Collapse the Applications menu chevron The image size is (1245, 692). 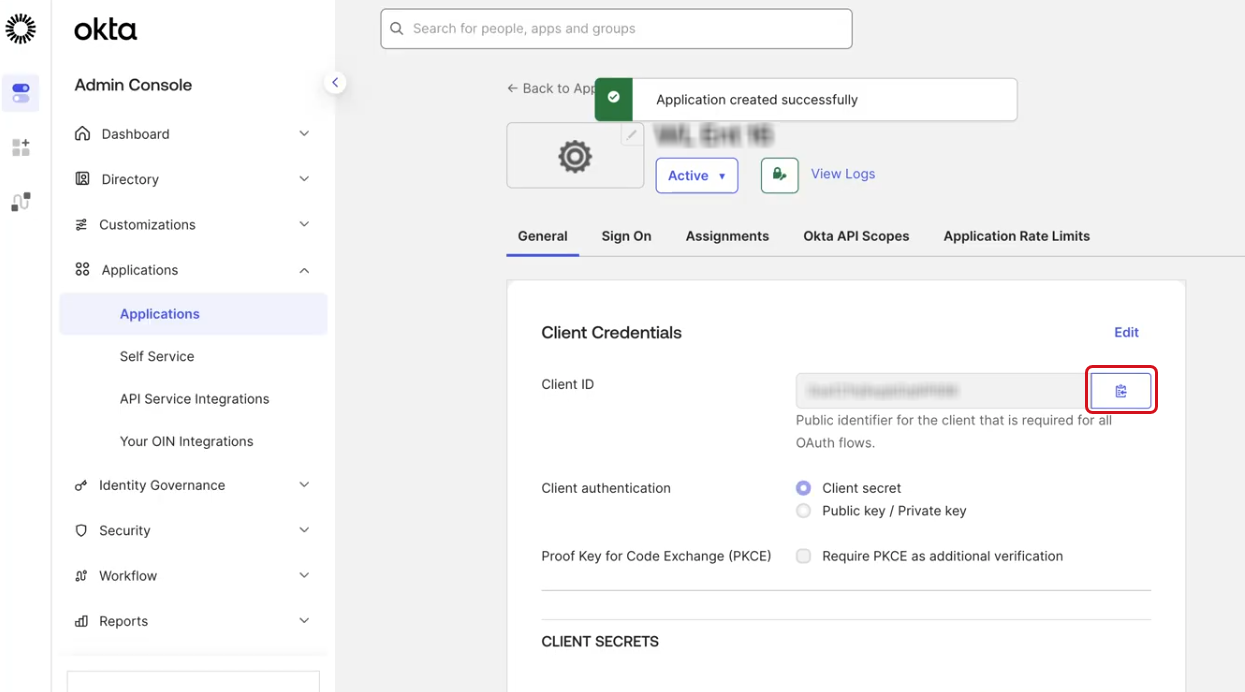[304, 270]
